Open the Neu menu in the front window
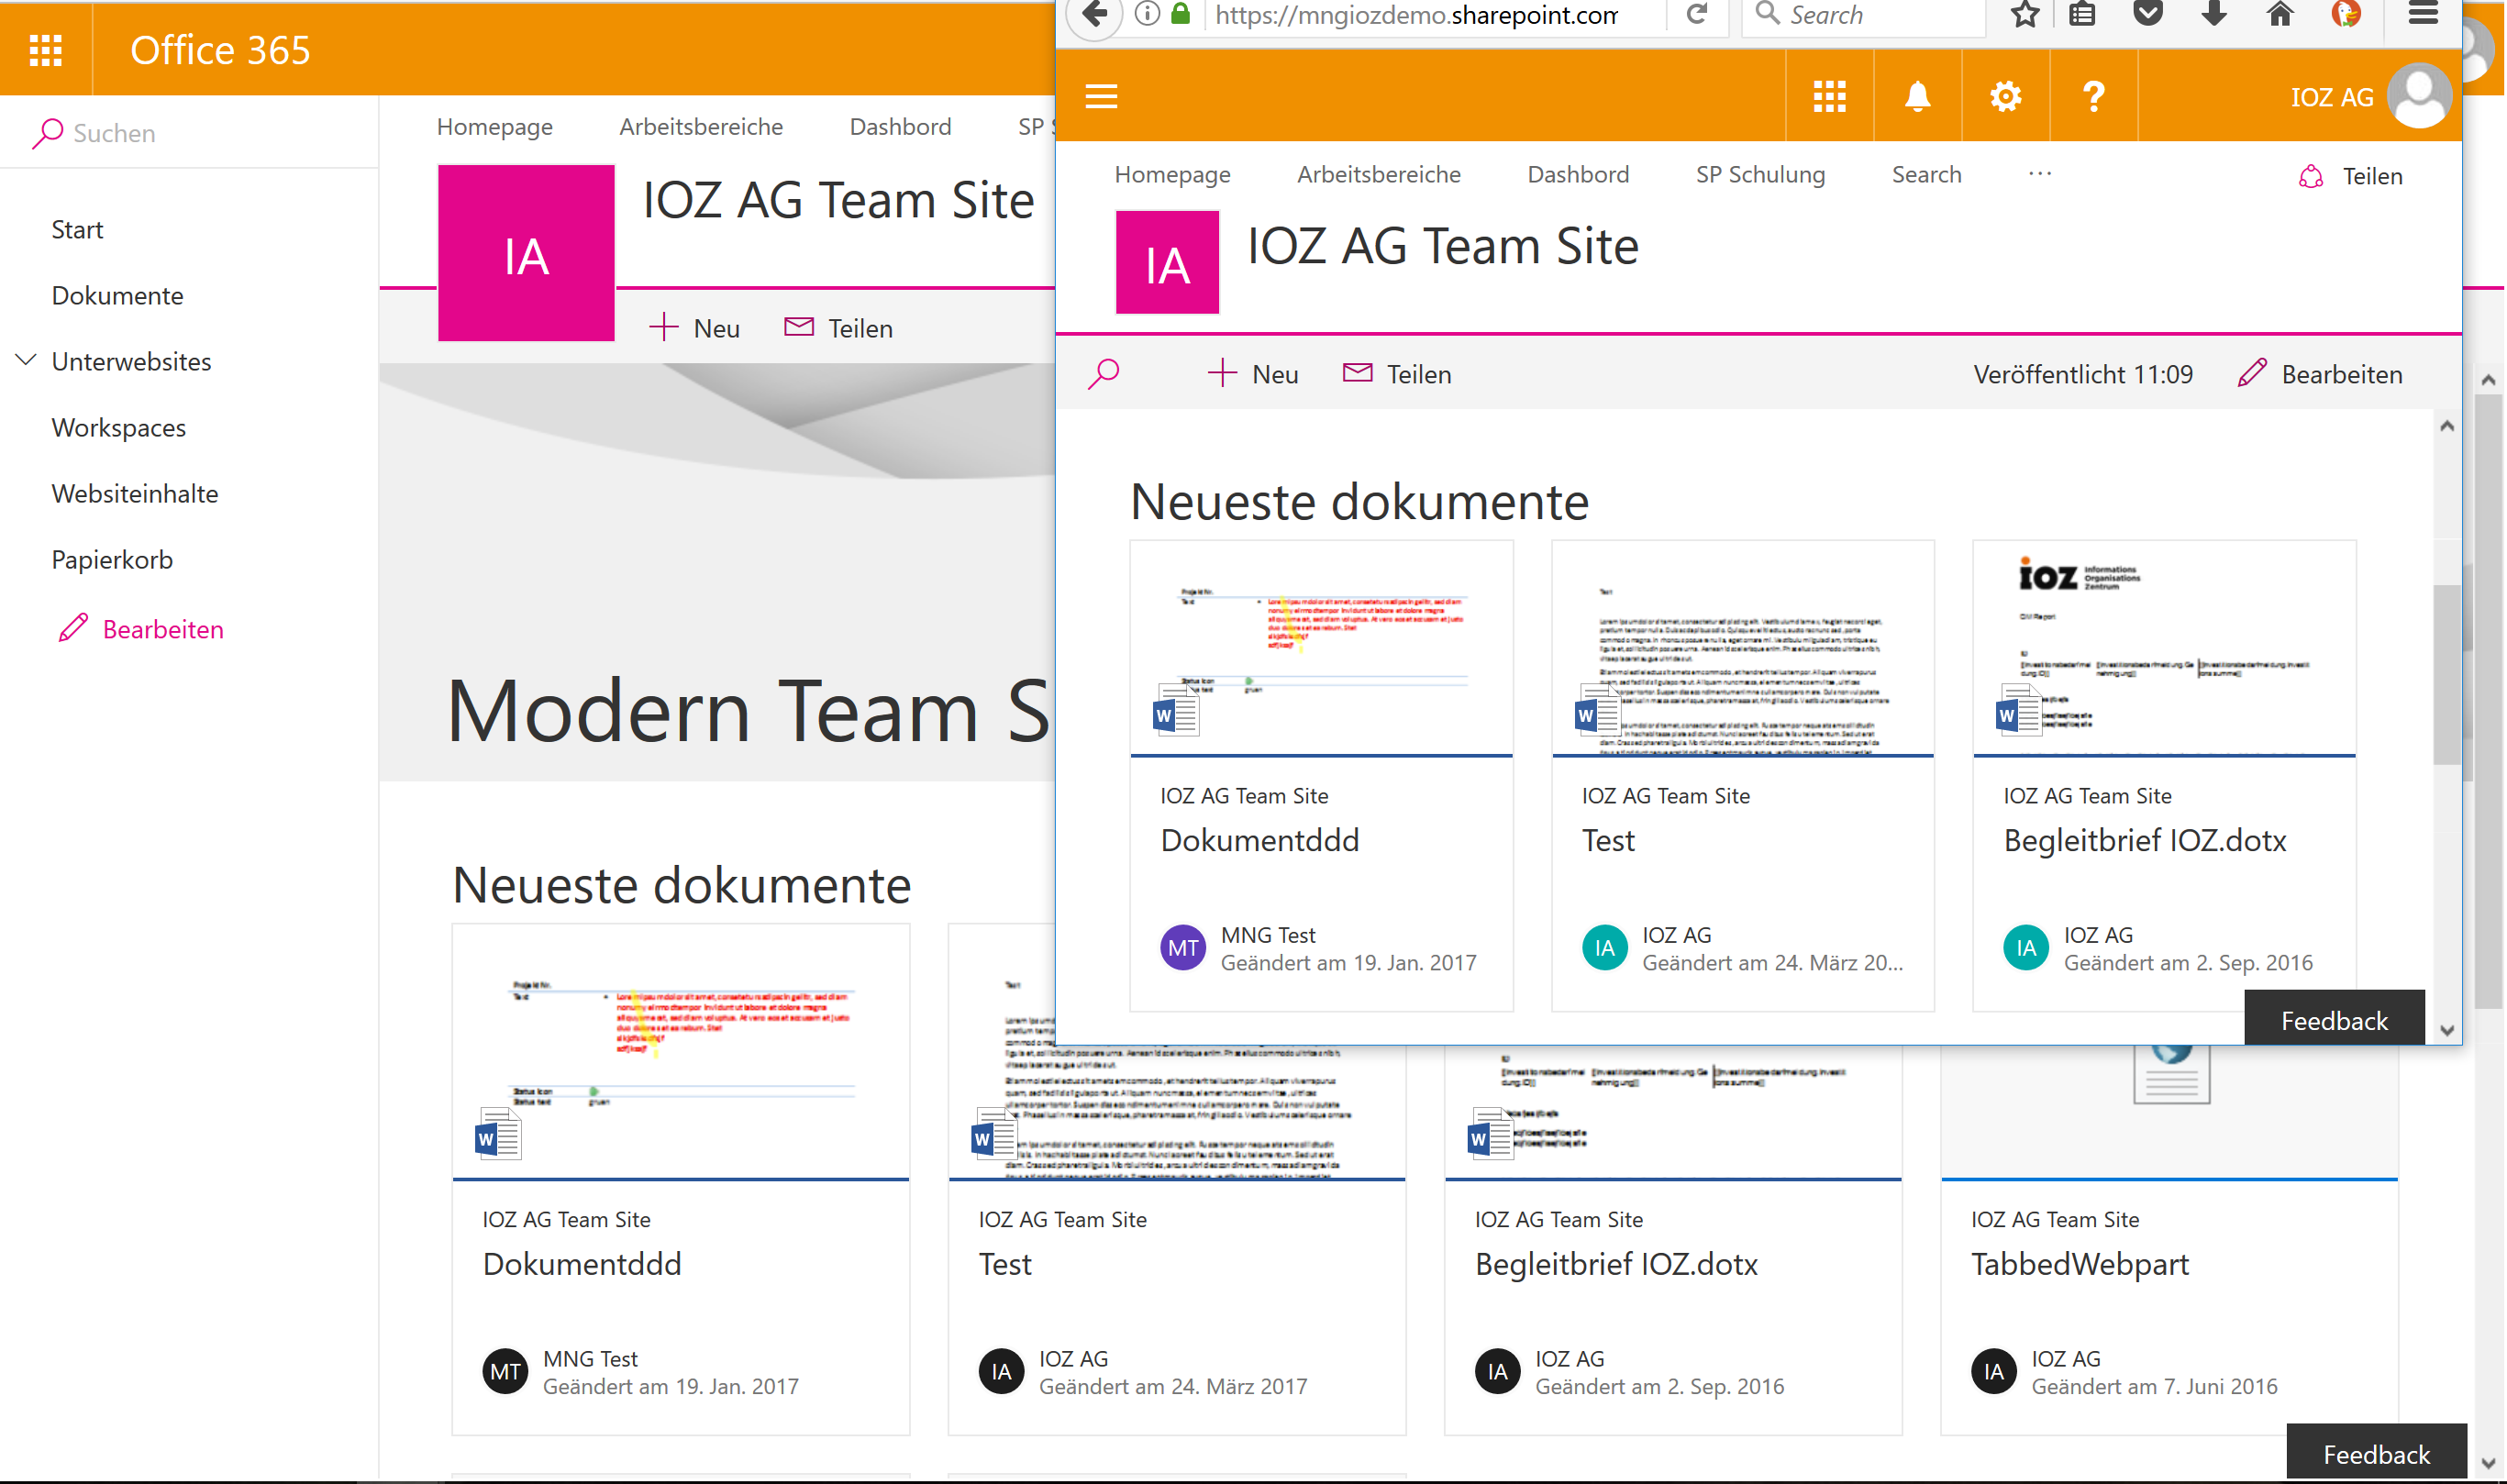This screenshot has width=2507, height=1484. pos(1253,374)
